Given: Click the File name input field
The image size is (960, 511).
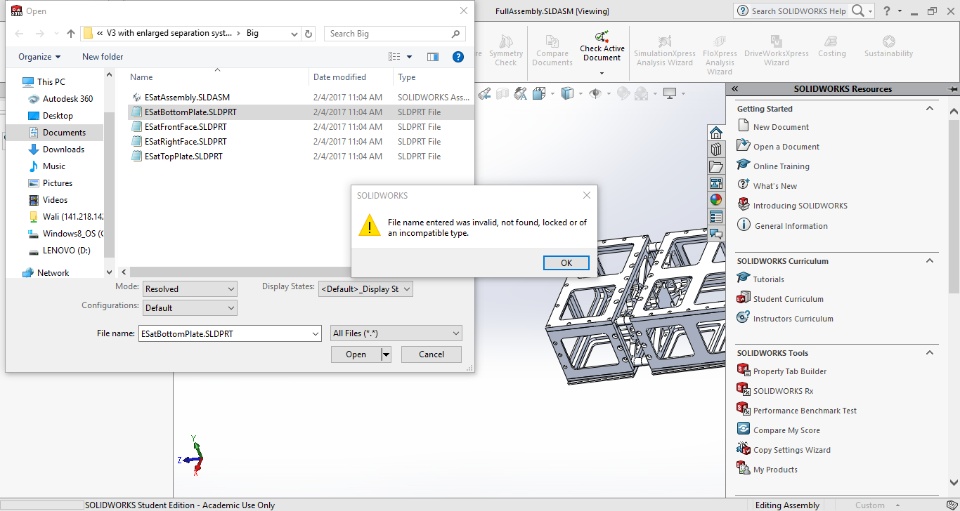Looking at the screenshot, I should (230, 334).
